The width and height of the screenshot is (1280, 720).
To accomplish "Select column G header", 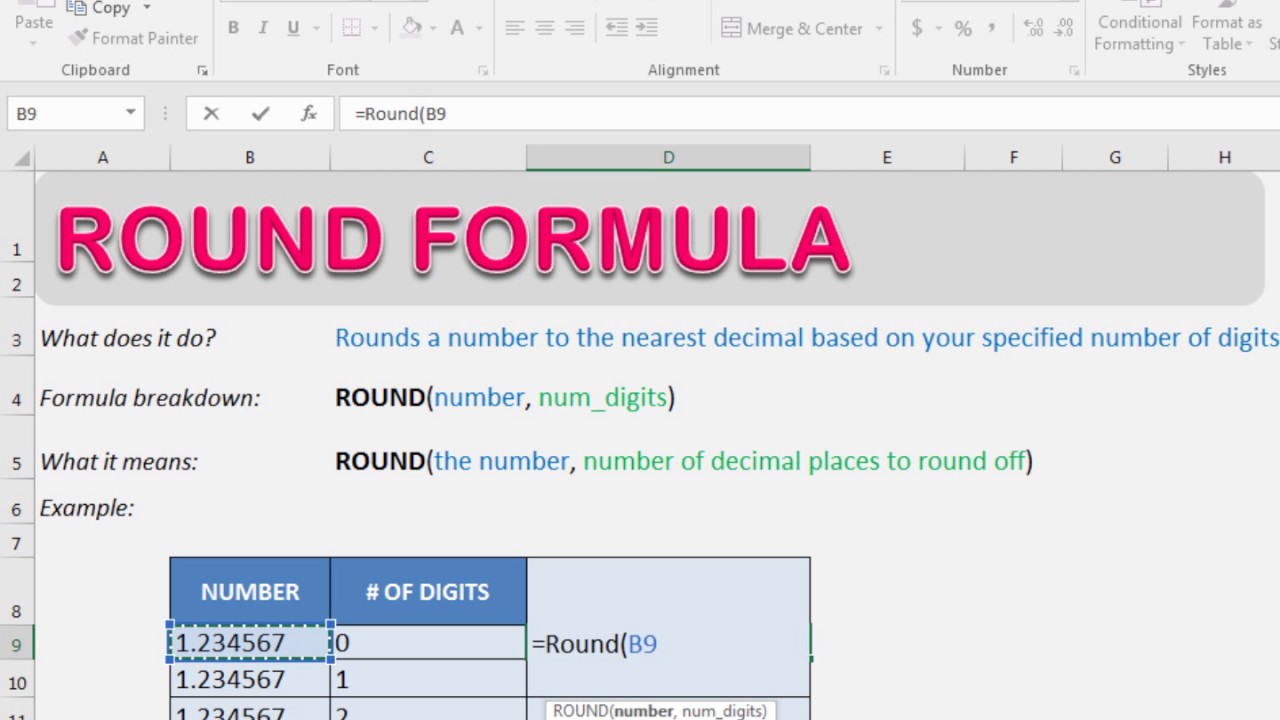I will [1115, 157].
